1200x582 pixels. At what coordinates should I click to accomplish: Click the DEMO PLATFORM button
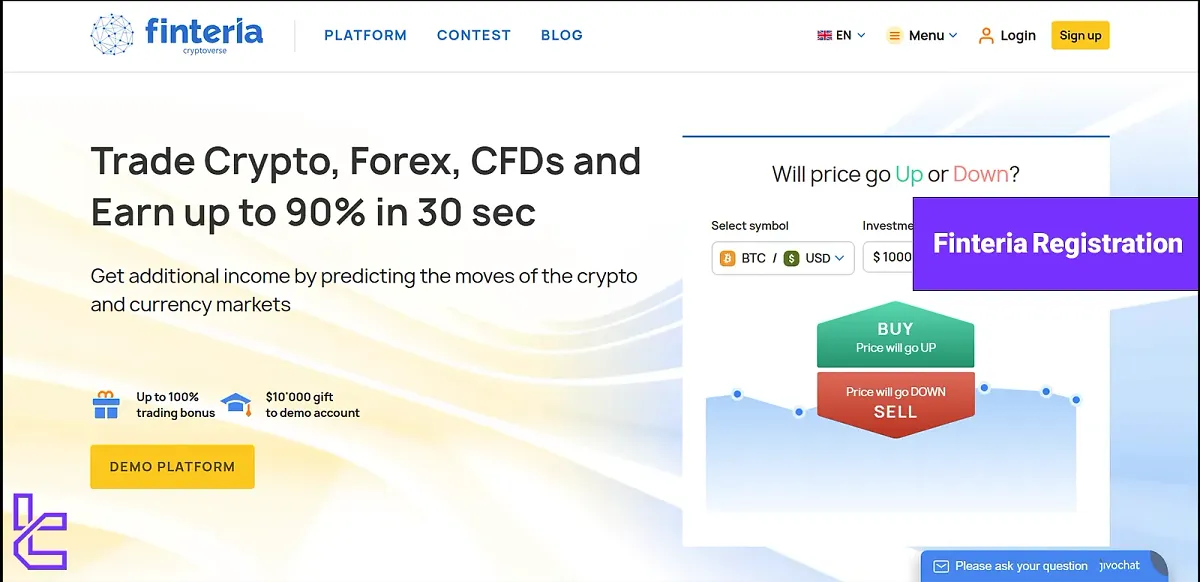pyautogui.click(x=172, y=466)
